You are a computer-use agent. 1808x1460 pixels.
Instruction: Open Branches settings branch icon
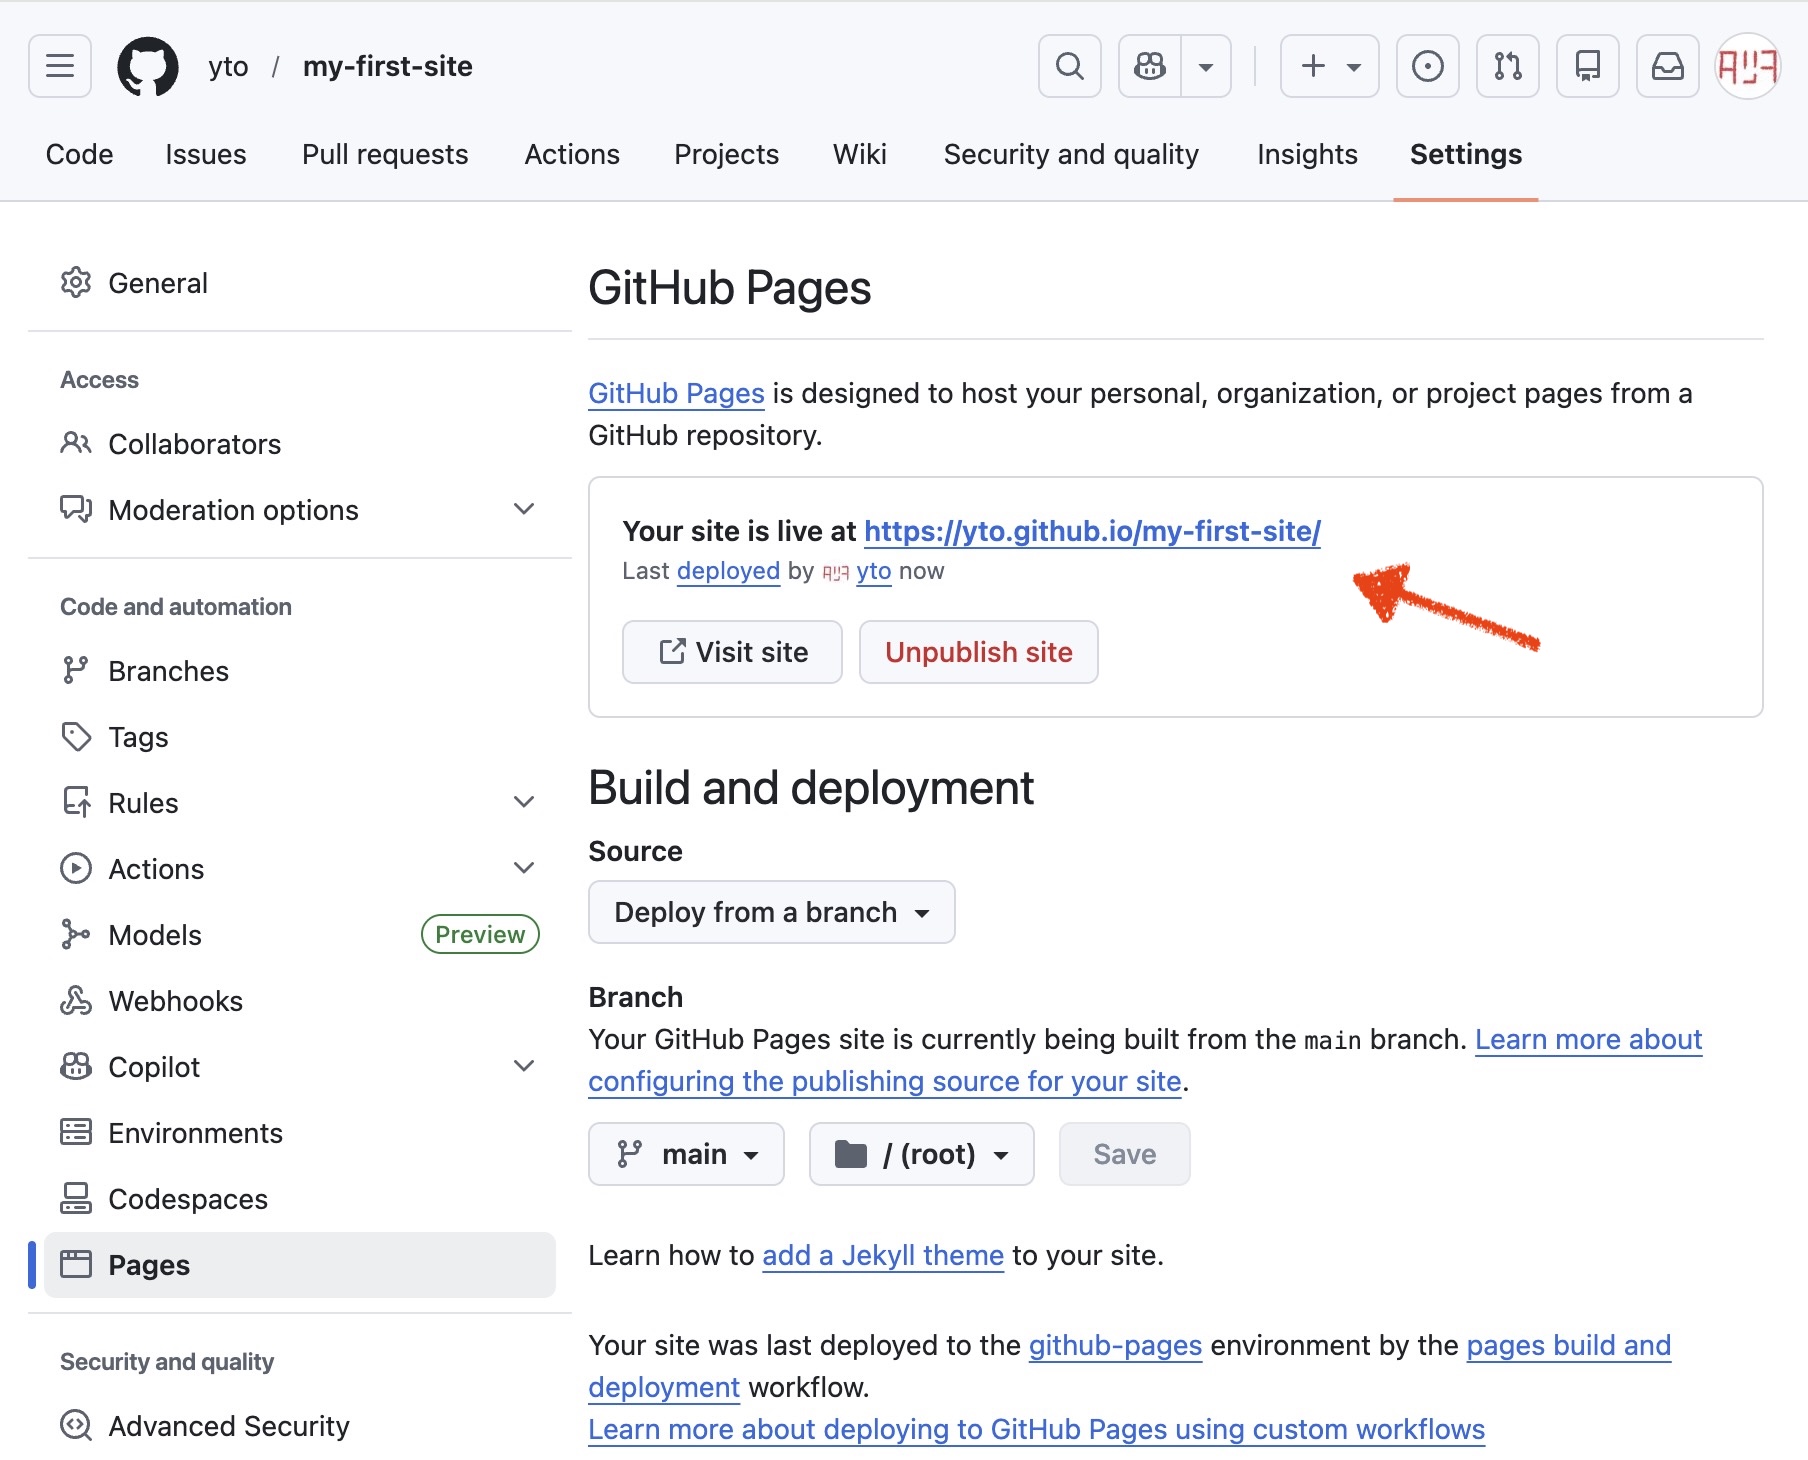76,670
